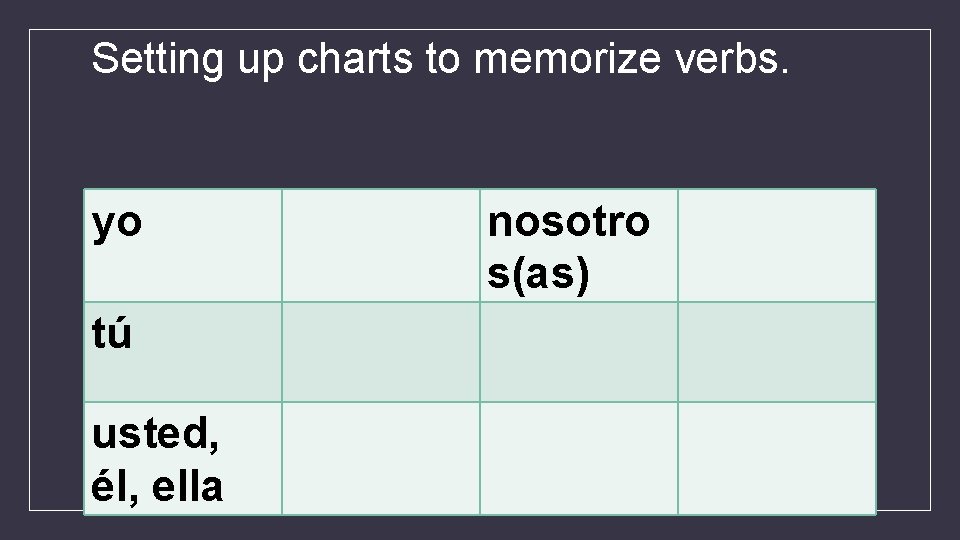Click the empty cell directly below "nosotros(as)"
Screen dimensions: 960x540
pos(578,351)
